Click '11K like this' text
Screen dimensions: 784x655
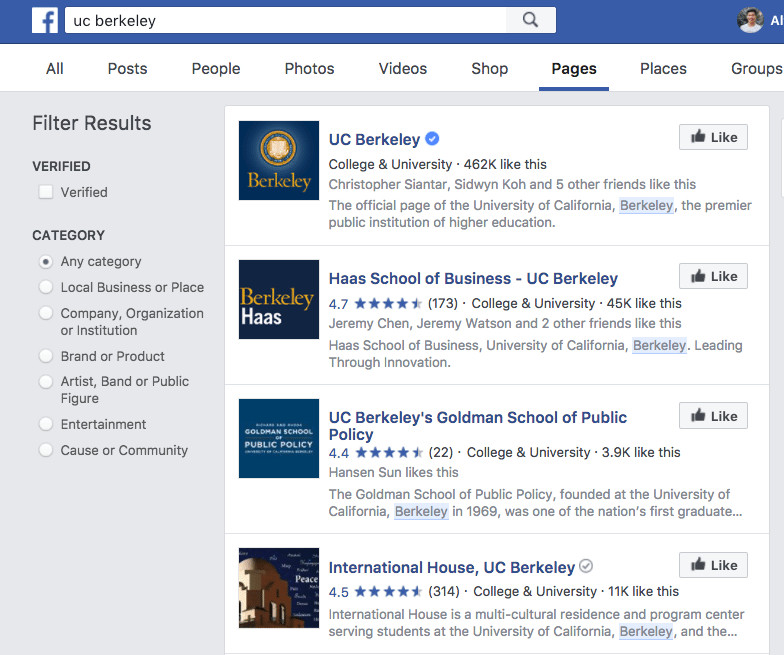[644, 592]
